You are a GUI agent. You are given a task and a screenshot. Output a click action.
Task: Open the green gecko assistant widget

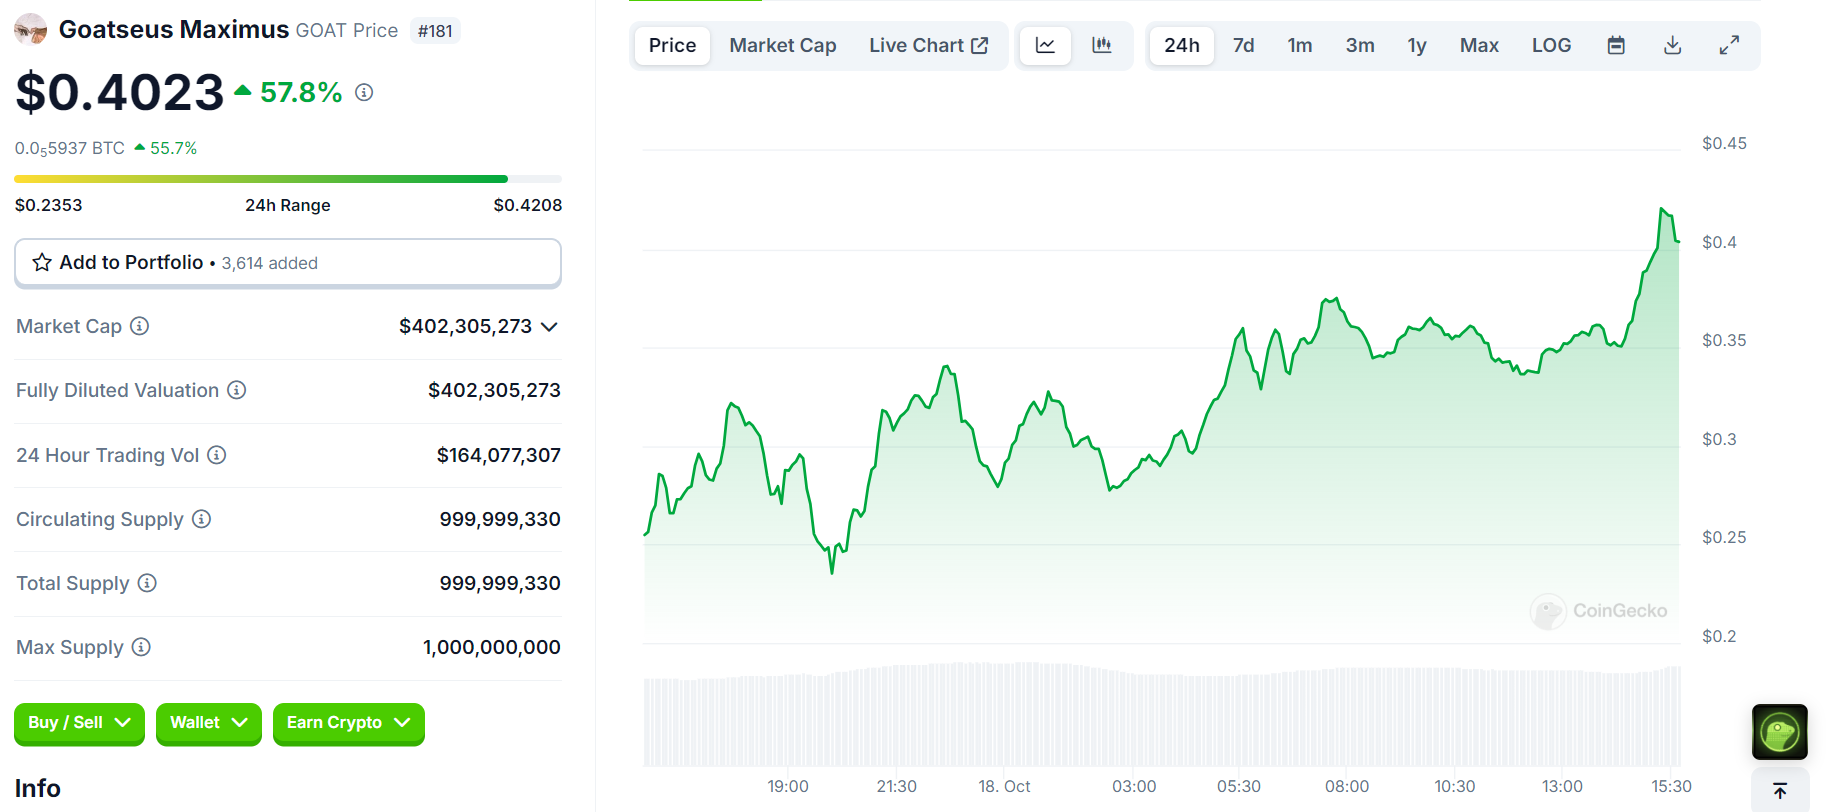click(1780, 732)
